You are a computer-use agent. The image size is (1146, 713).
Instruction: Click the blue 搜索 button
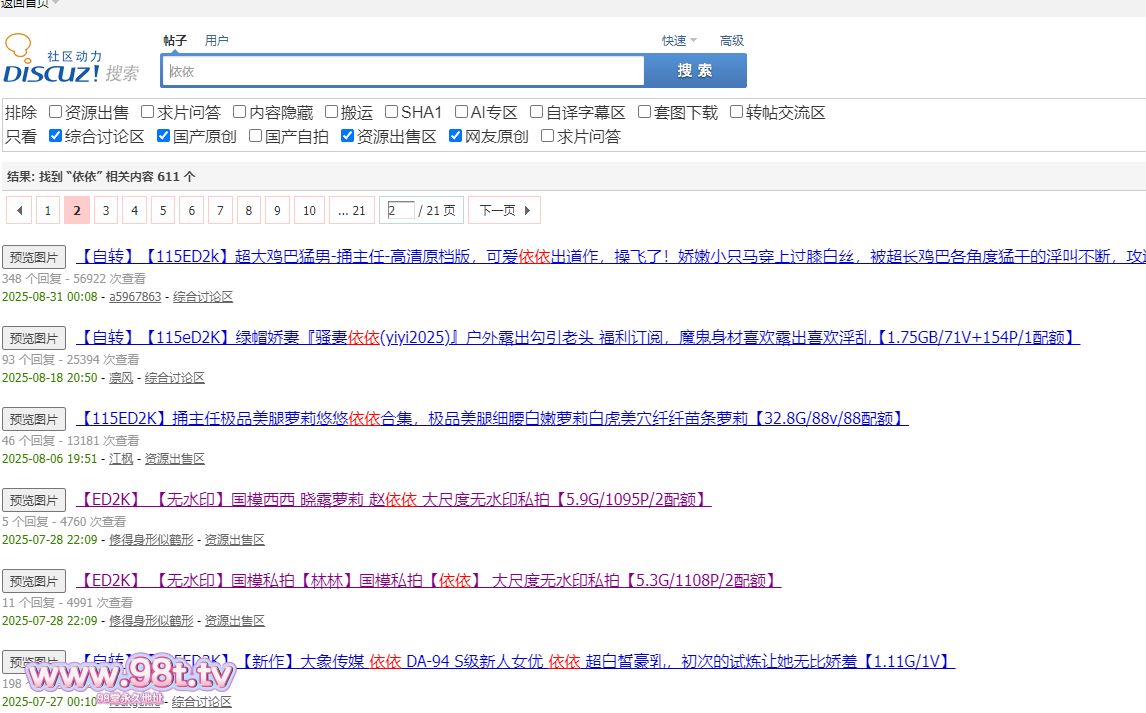(x=695, y=71)
